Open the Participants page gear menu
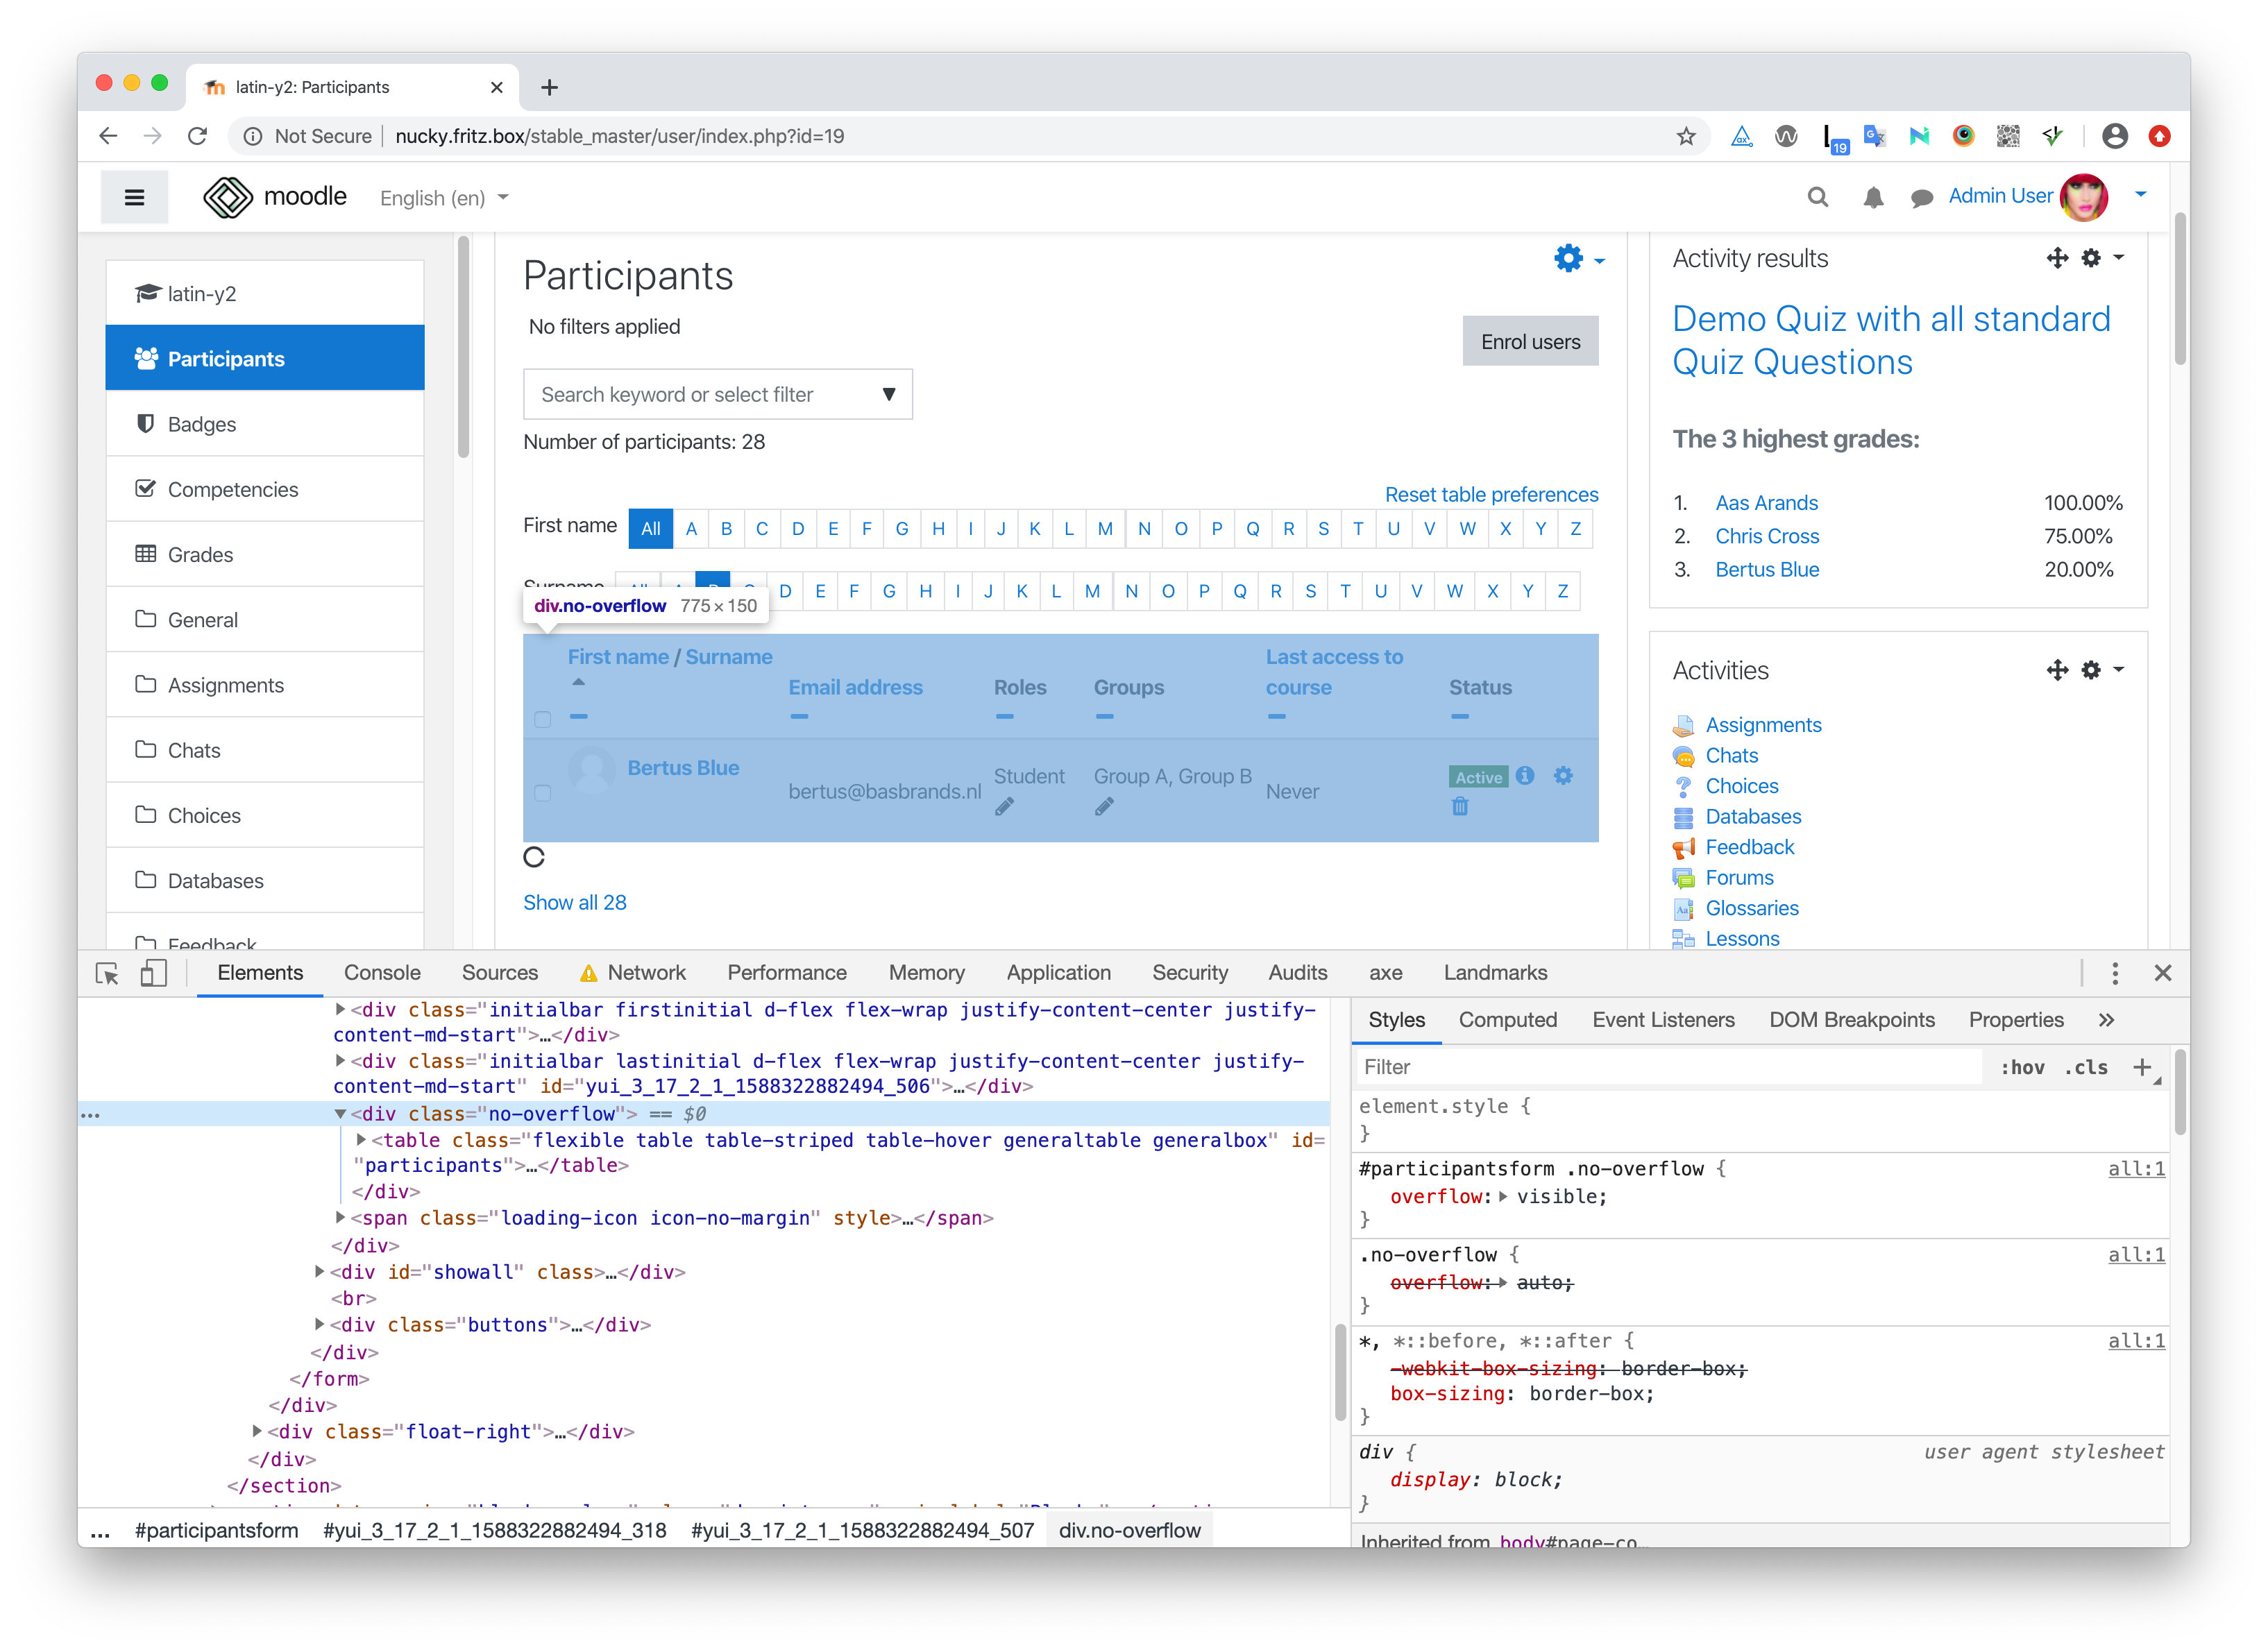The width and height of the screenshot is (2268, 1650). tap(1578, 259)
